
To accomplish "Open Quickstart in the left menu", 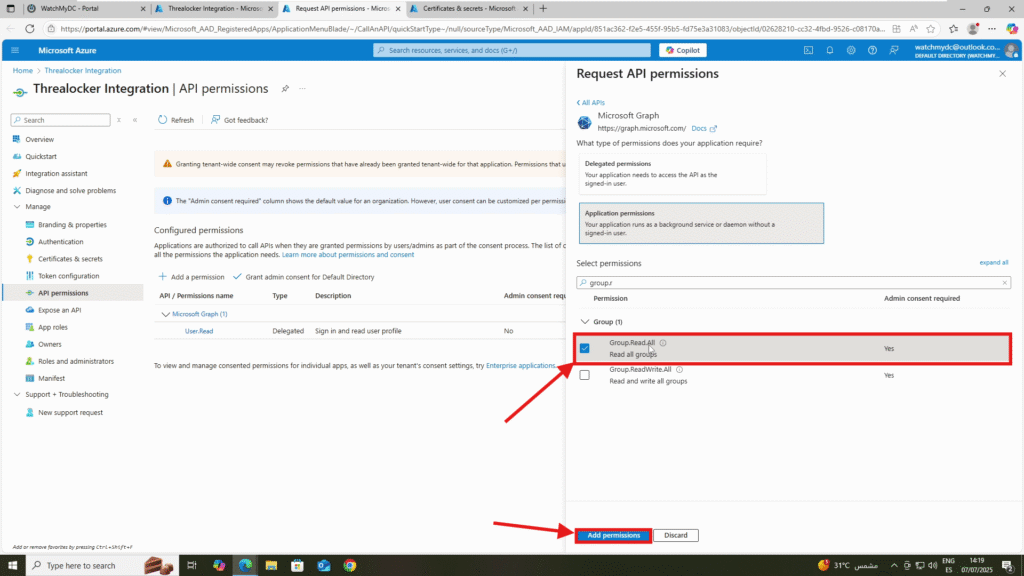I will pos(40,156).
